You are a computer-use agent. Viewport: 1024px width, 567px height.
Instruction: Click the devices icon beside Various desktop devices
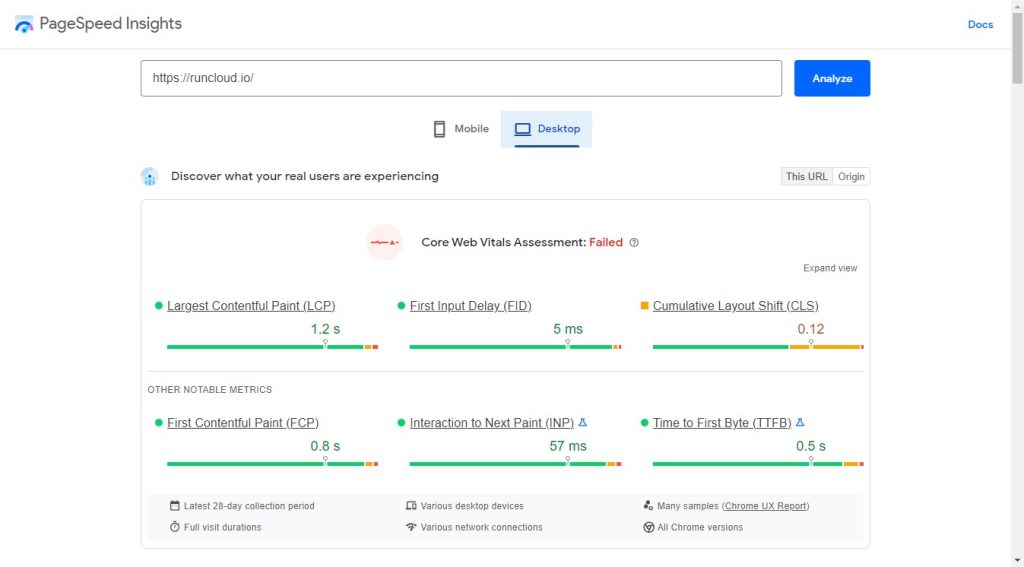[411, 506]
